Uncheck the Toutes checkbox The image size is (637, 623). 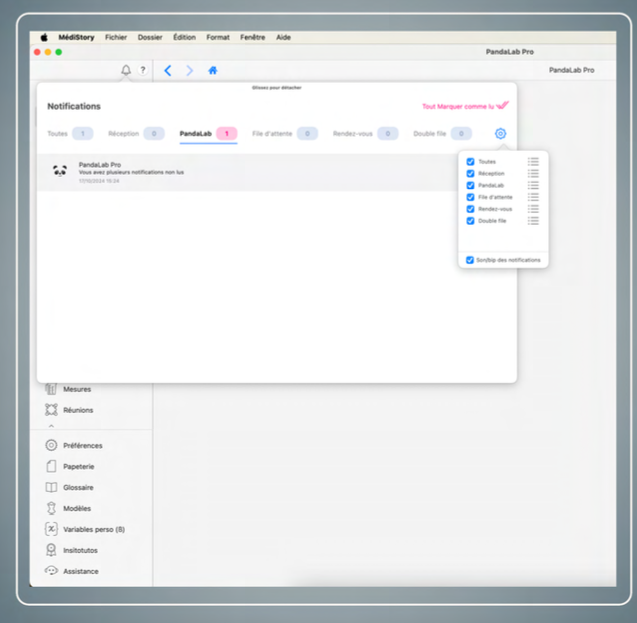point(470,162)
